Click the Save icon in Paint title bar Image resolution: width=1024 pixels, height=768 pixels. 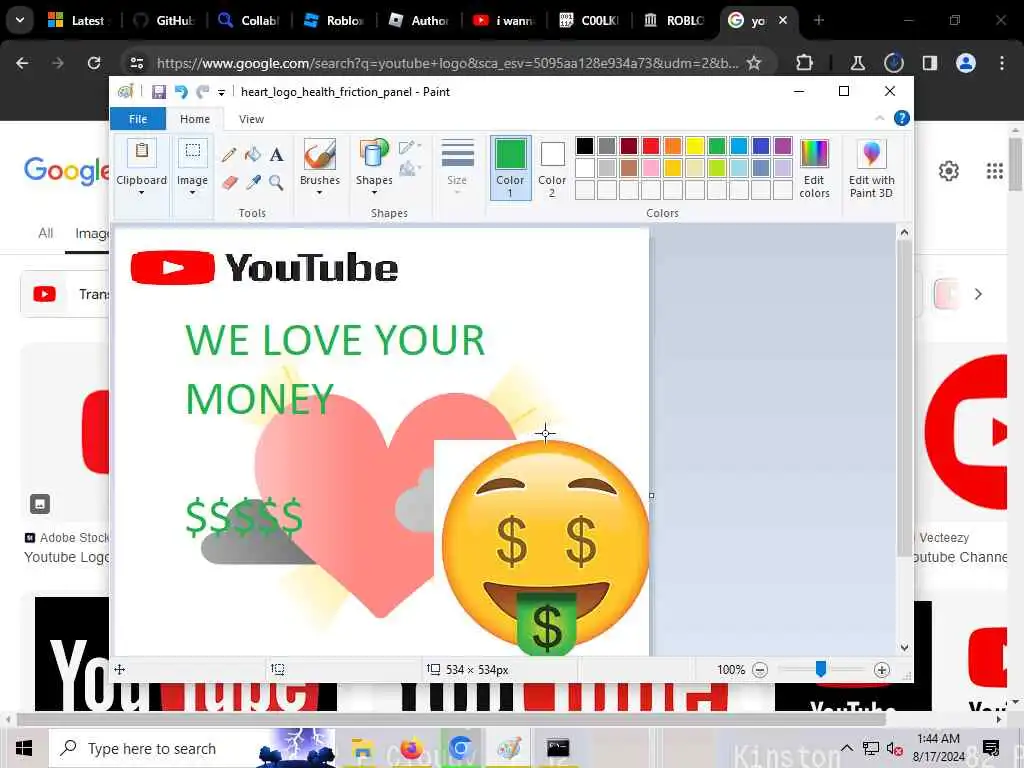coord(159,92)
